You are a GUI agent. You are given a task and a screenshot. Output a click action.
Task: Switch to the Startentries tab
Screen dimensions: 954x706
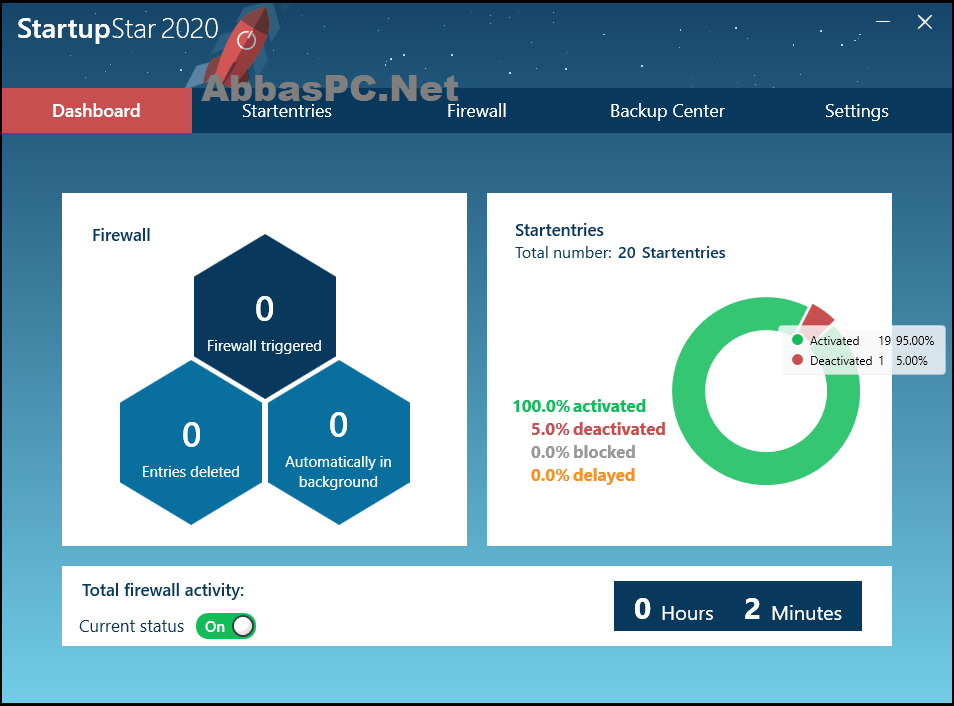point(287,111)
